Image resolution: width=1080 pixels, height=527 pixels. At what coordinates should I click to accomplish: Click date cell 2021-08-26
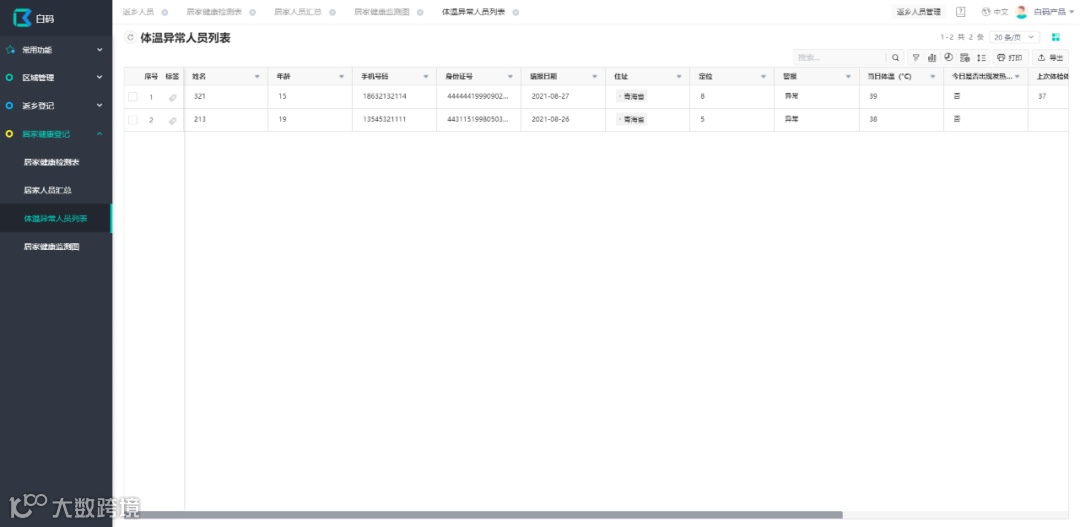click(x=550, y=119)
